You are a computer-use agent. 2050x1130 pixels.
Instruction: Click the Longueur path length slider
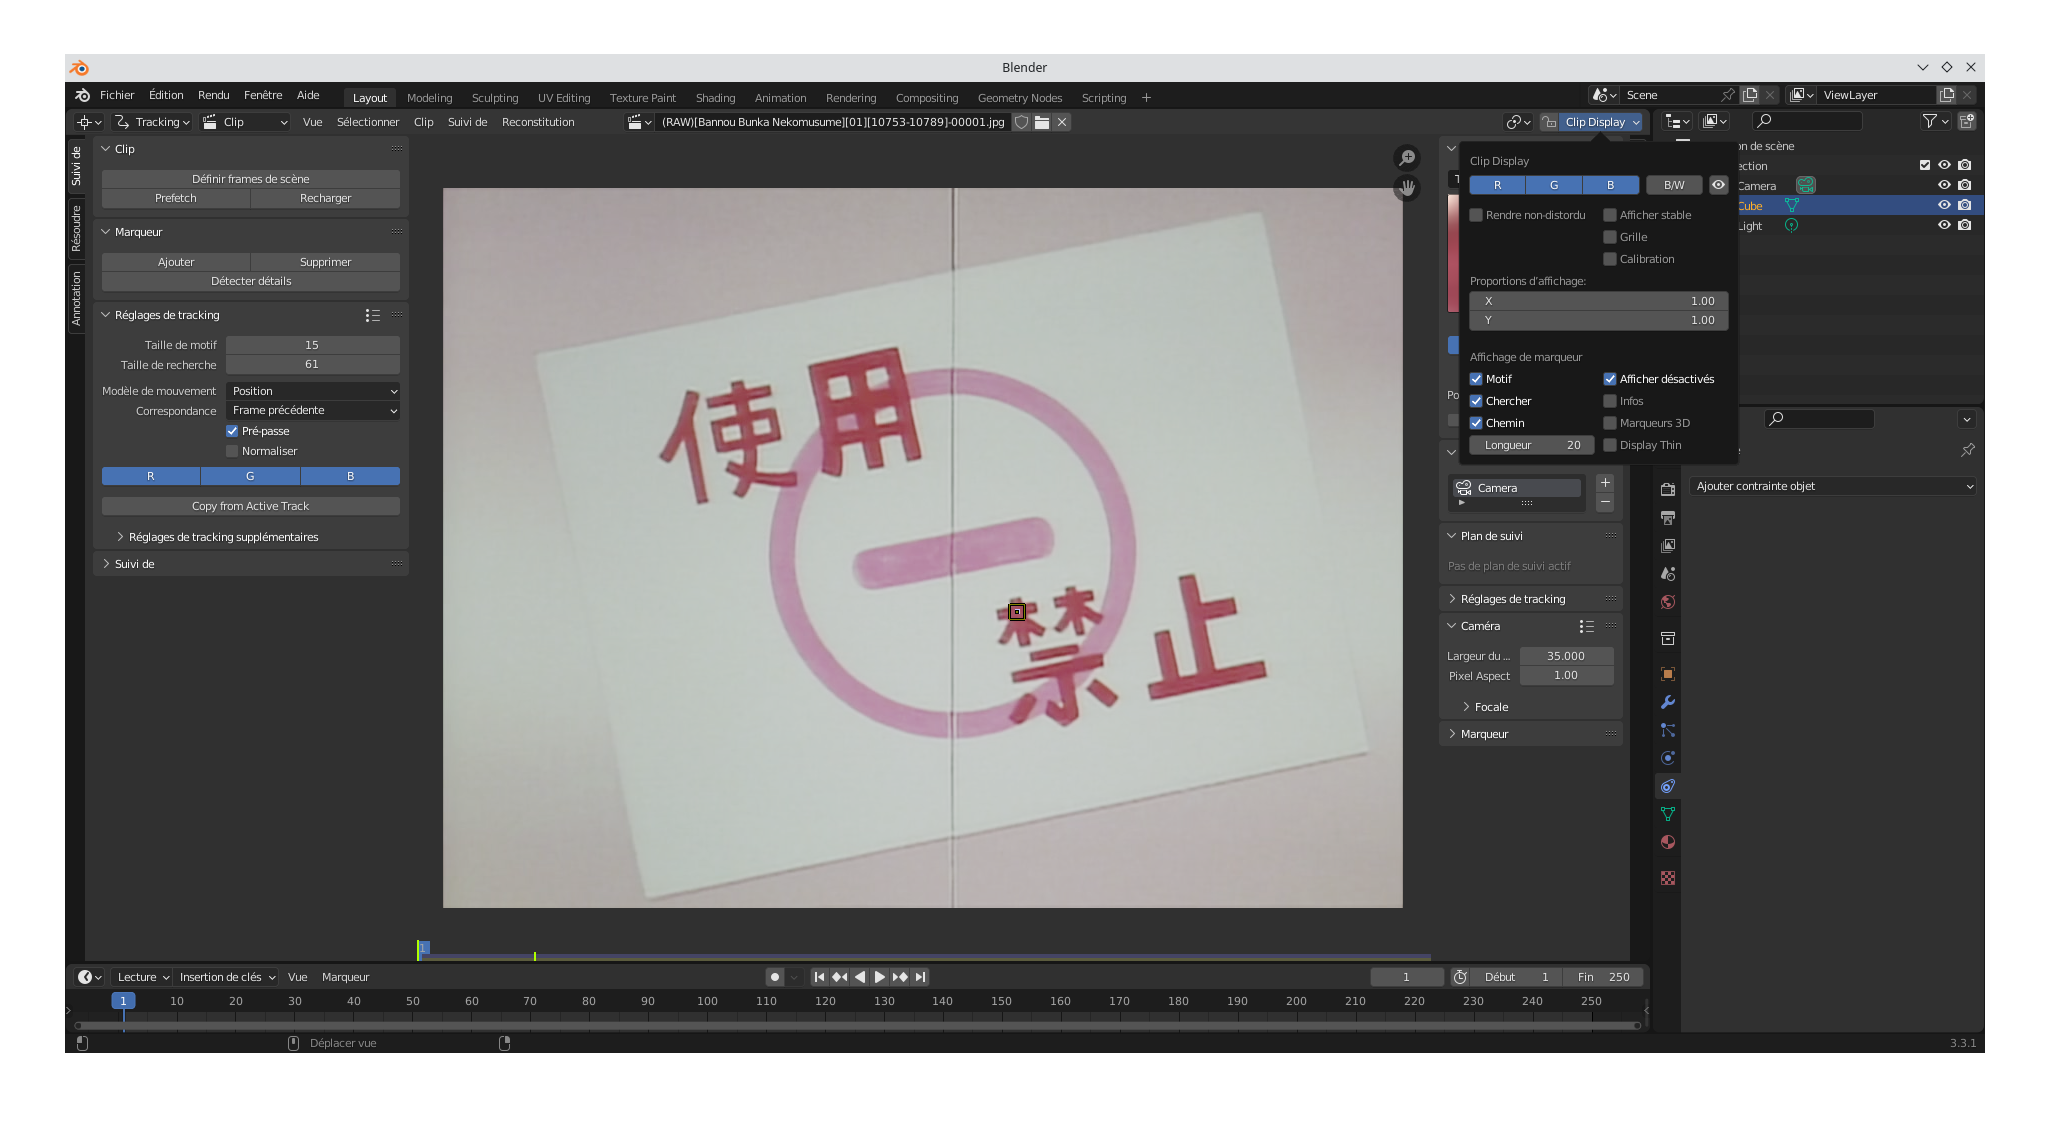click(1532, 445)
